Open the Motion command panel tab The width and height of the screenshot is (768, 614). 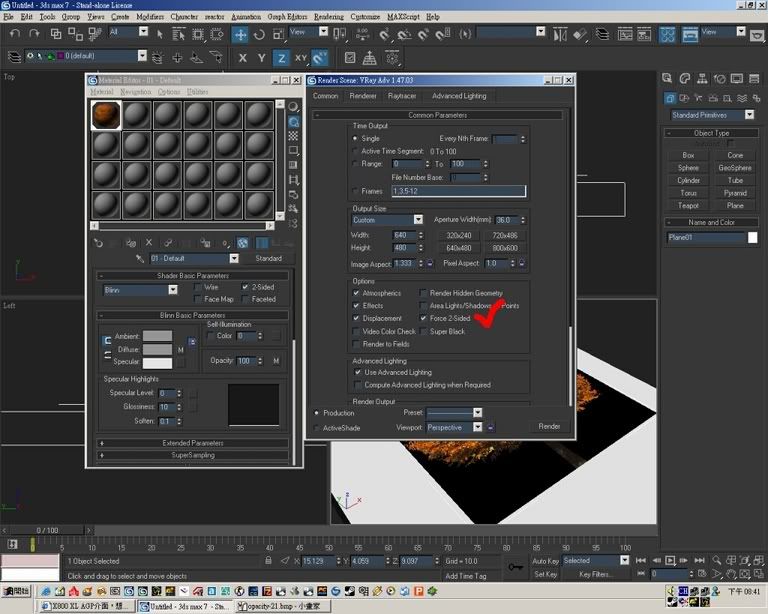pyautogui.click(x=720, y=78)
